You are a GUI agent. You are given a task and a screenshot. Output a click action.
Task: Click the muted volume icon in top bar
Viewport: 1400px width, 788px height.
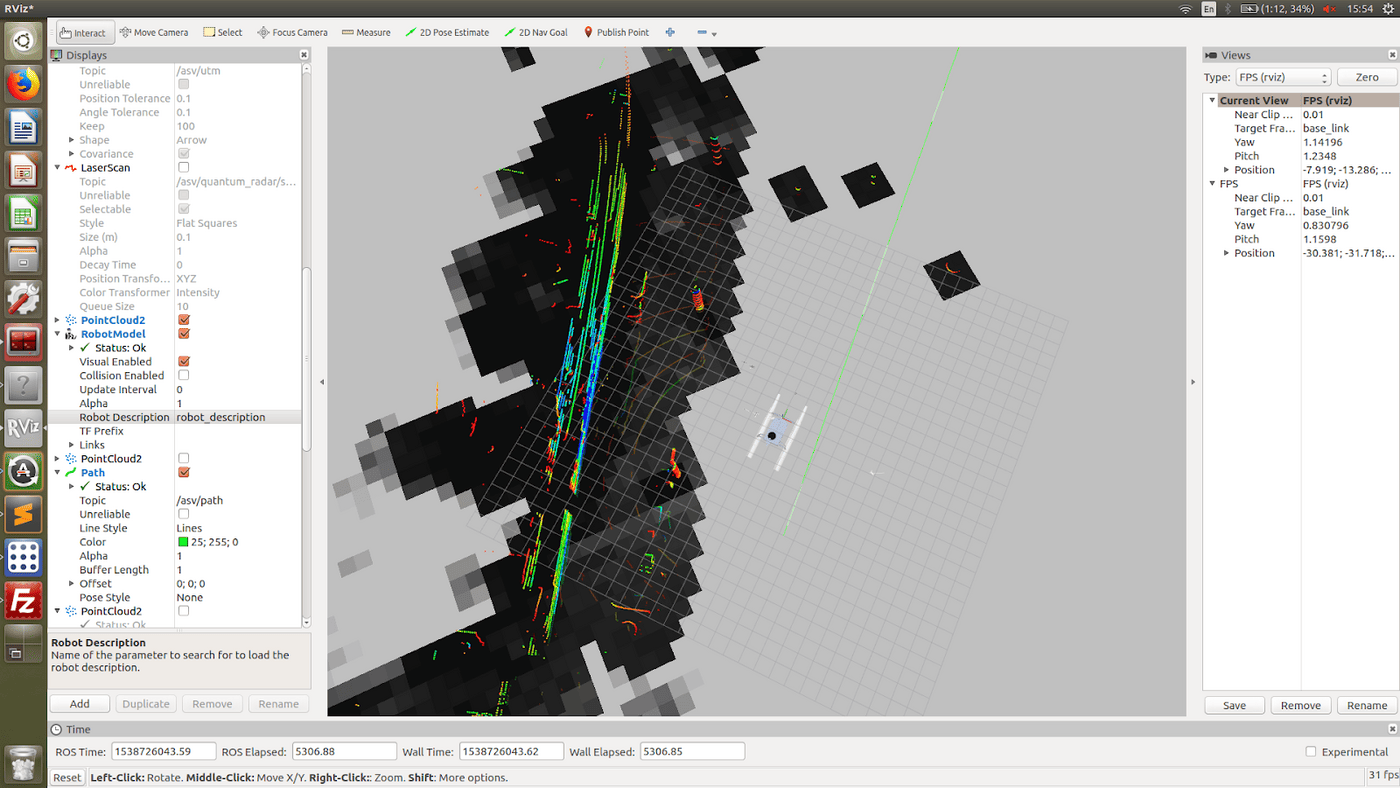pyautogui.click(x=1329, y=8)
